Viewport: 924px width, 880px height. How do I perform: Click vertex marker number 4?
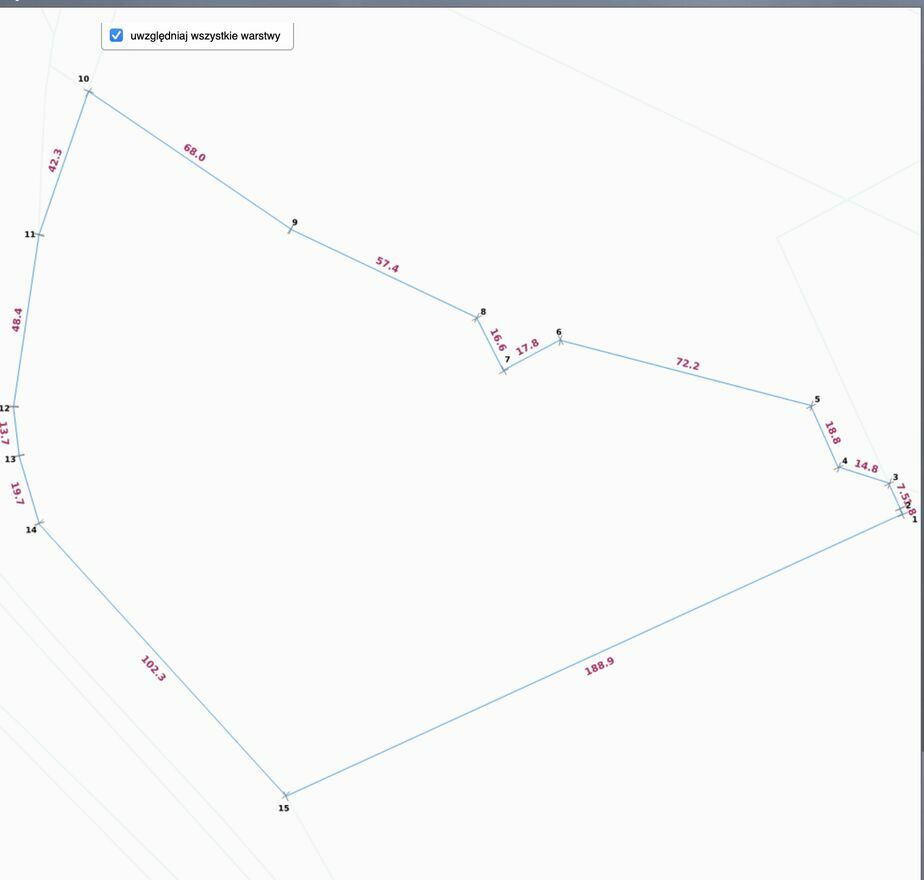coord(838,467)
